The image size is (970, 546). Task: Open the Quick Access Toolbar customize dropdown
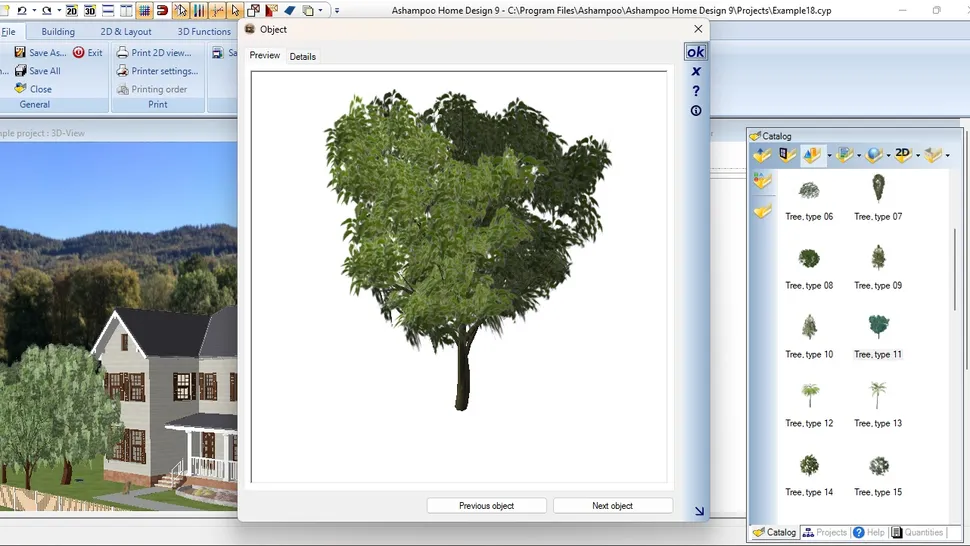click(x=337, y=11)
